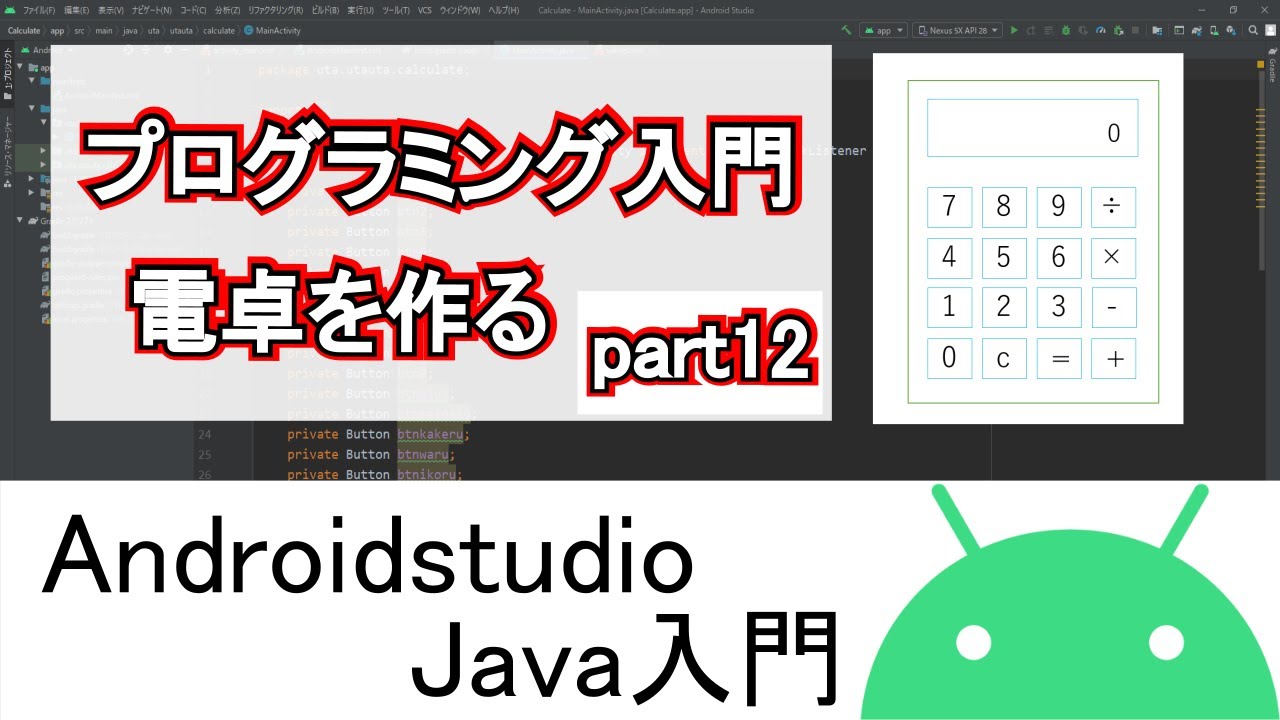Image resolution: width=1280 pixels, height=720 pixels.
Task: Open Project Structure folder icon
Action: pyautogui.click(x=1157, y=30)
